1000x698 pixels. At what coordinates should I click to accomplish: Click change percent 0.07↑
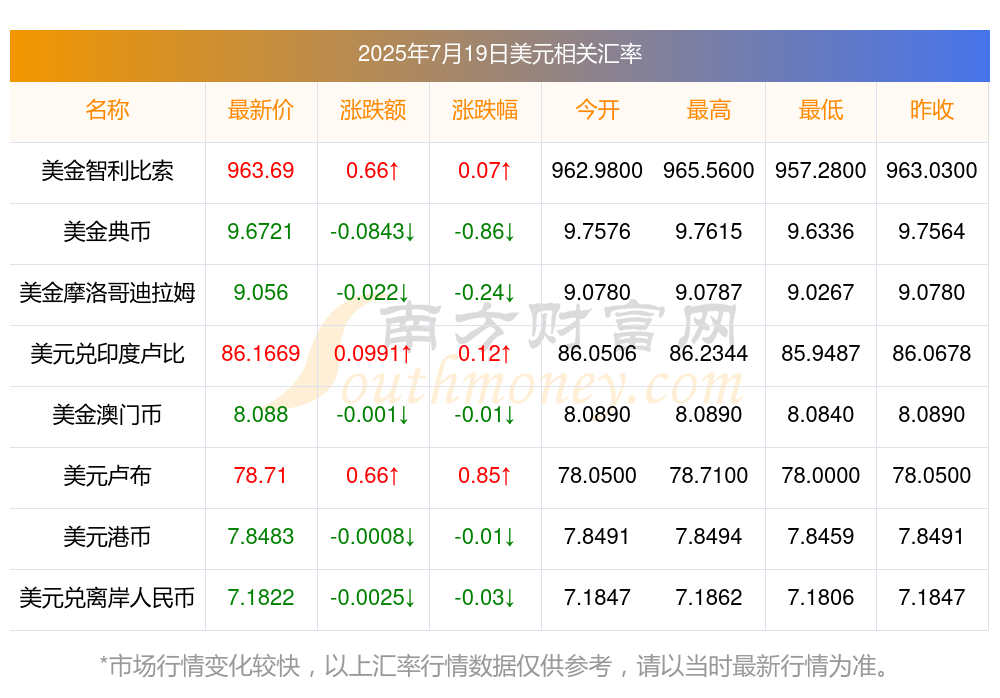tap(485, 170)
